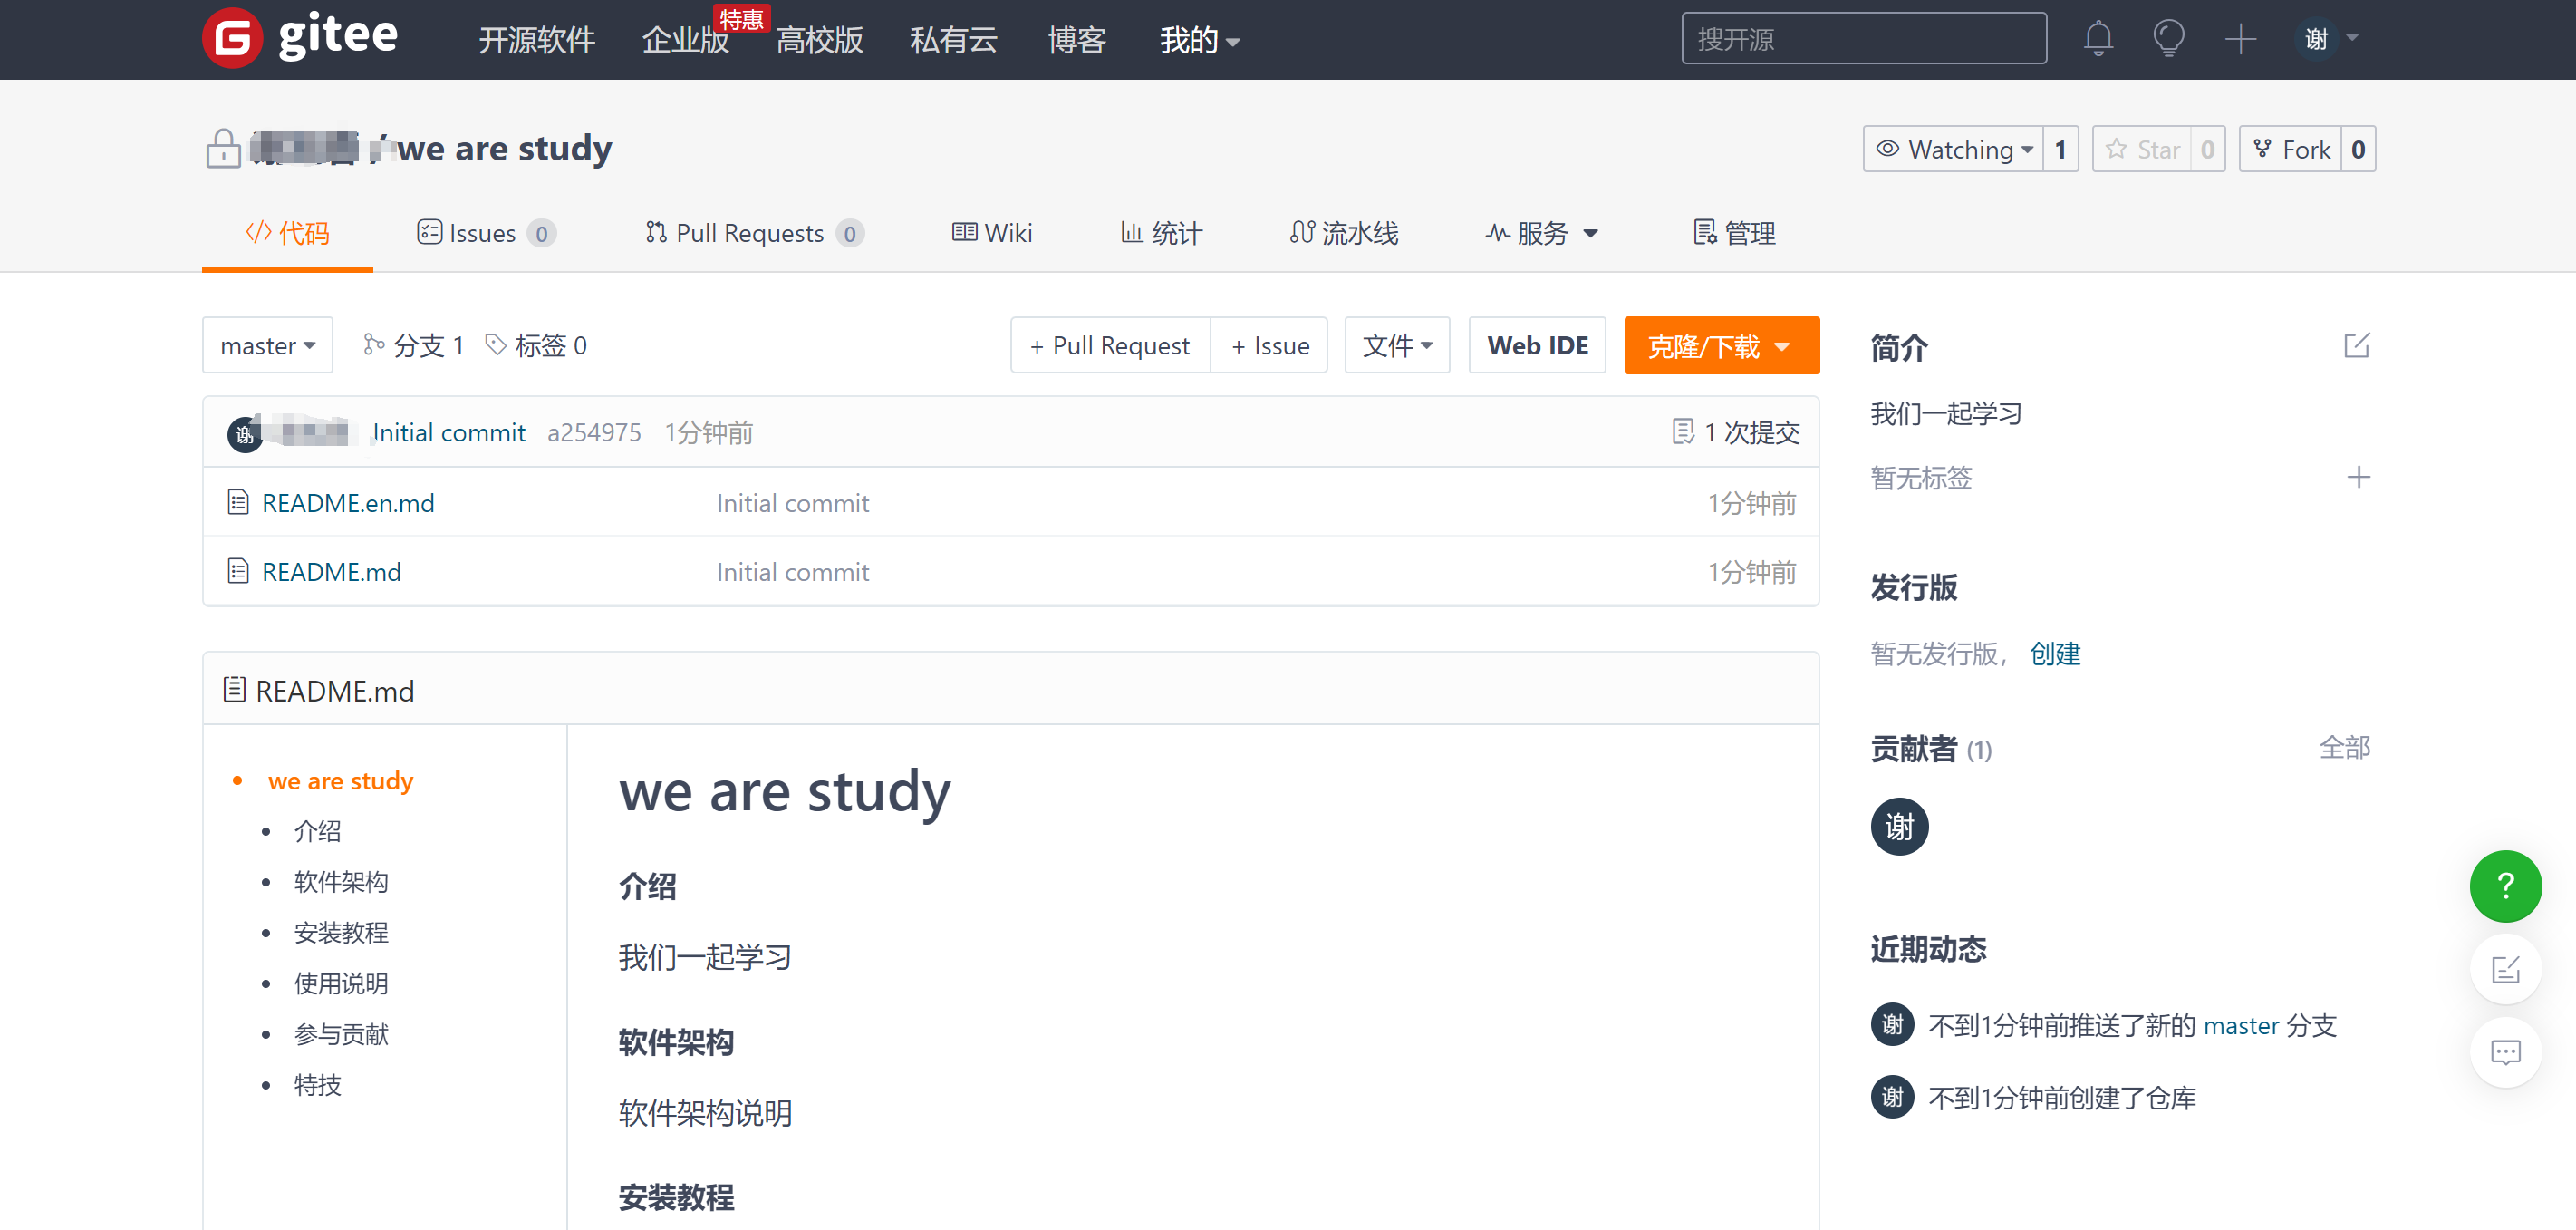Focus the 搜开源 search field

point(1863,39)
